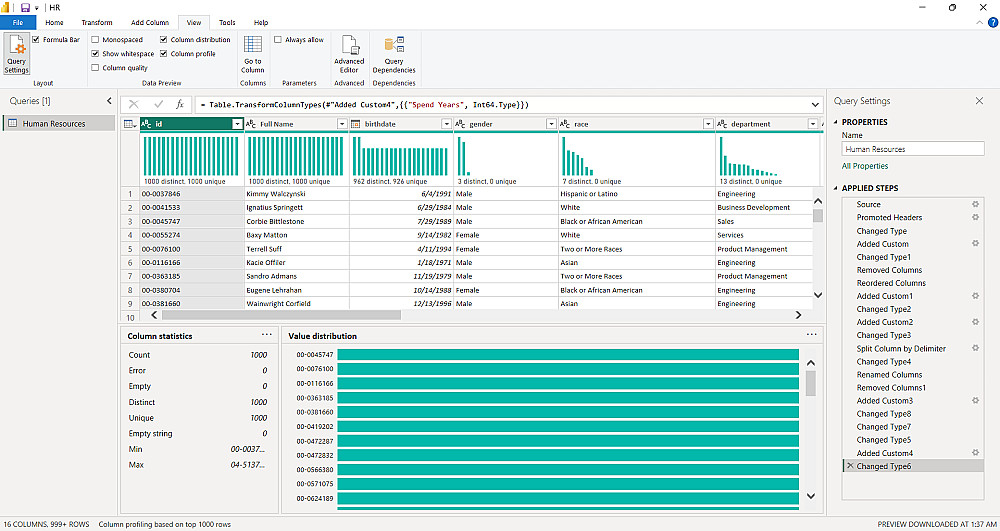
Task: Open the Advanced Editor
Action: (x=349, y=54)
